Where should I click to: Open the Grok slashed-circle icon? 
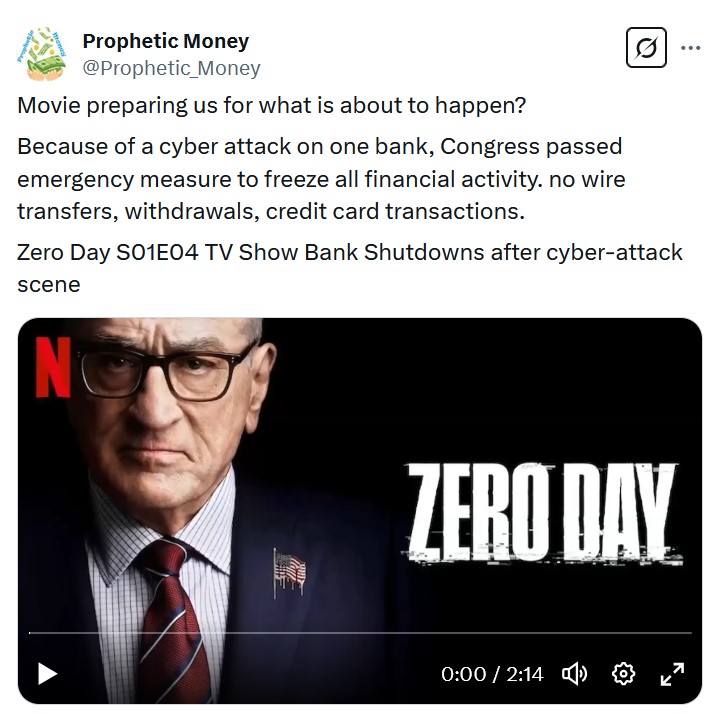click(646, 48)
